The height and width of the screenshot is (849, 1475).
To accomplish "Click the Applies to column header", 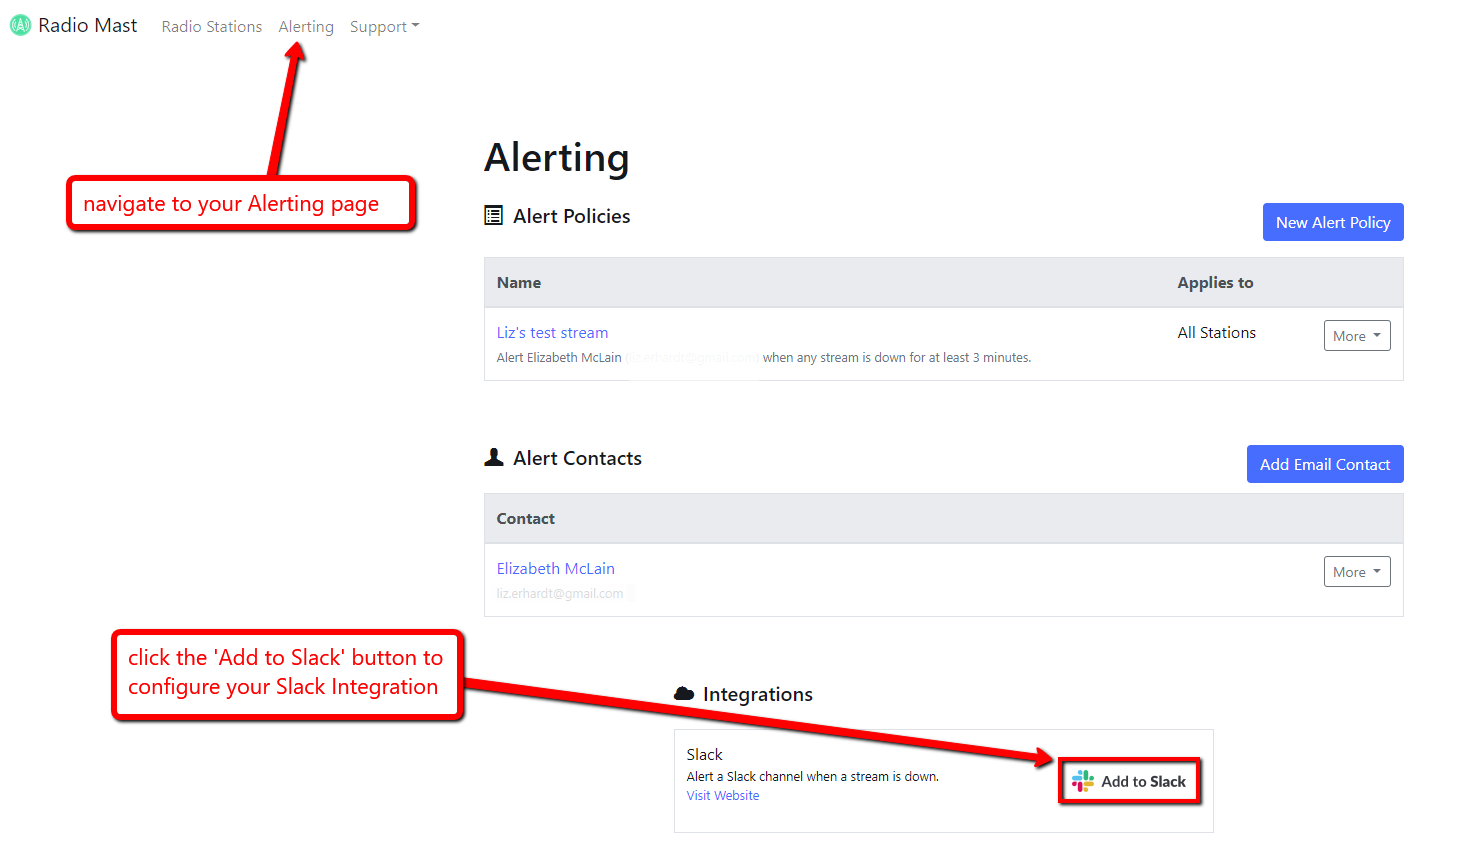I will tap(1214, 283).
